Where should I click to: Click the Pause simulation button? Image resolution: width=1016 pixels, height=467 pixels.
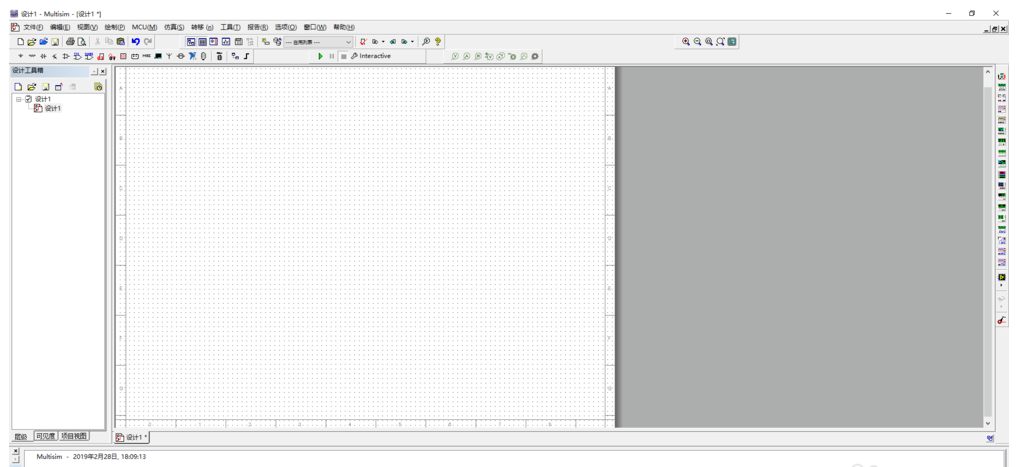pyautogui.click(x=332, y=57)
